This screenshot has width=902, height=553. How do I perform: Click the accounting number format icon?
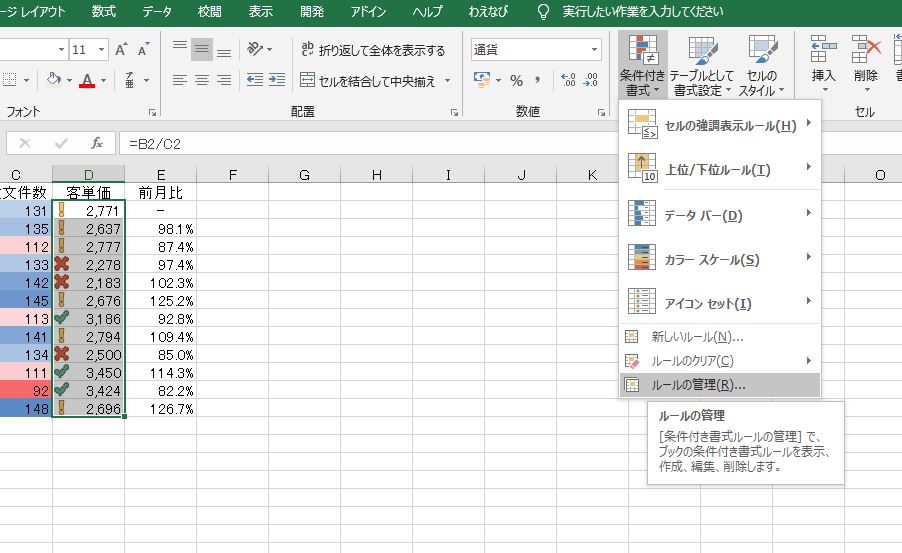point(482,80)
